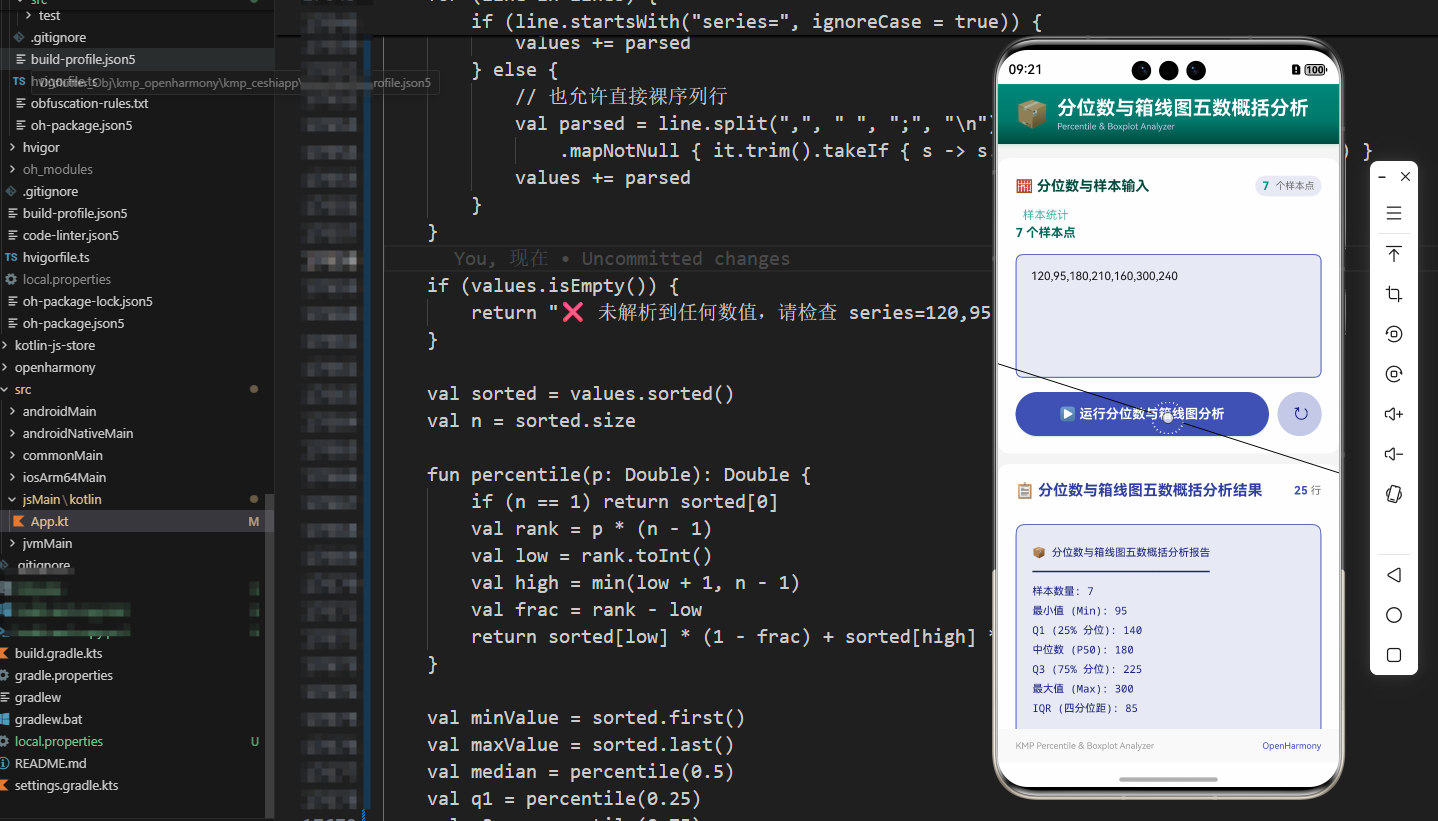The width and height of the screenshot is (1438, 821).
Task: Open oh-package-lock.json5
Action: 88,301
